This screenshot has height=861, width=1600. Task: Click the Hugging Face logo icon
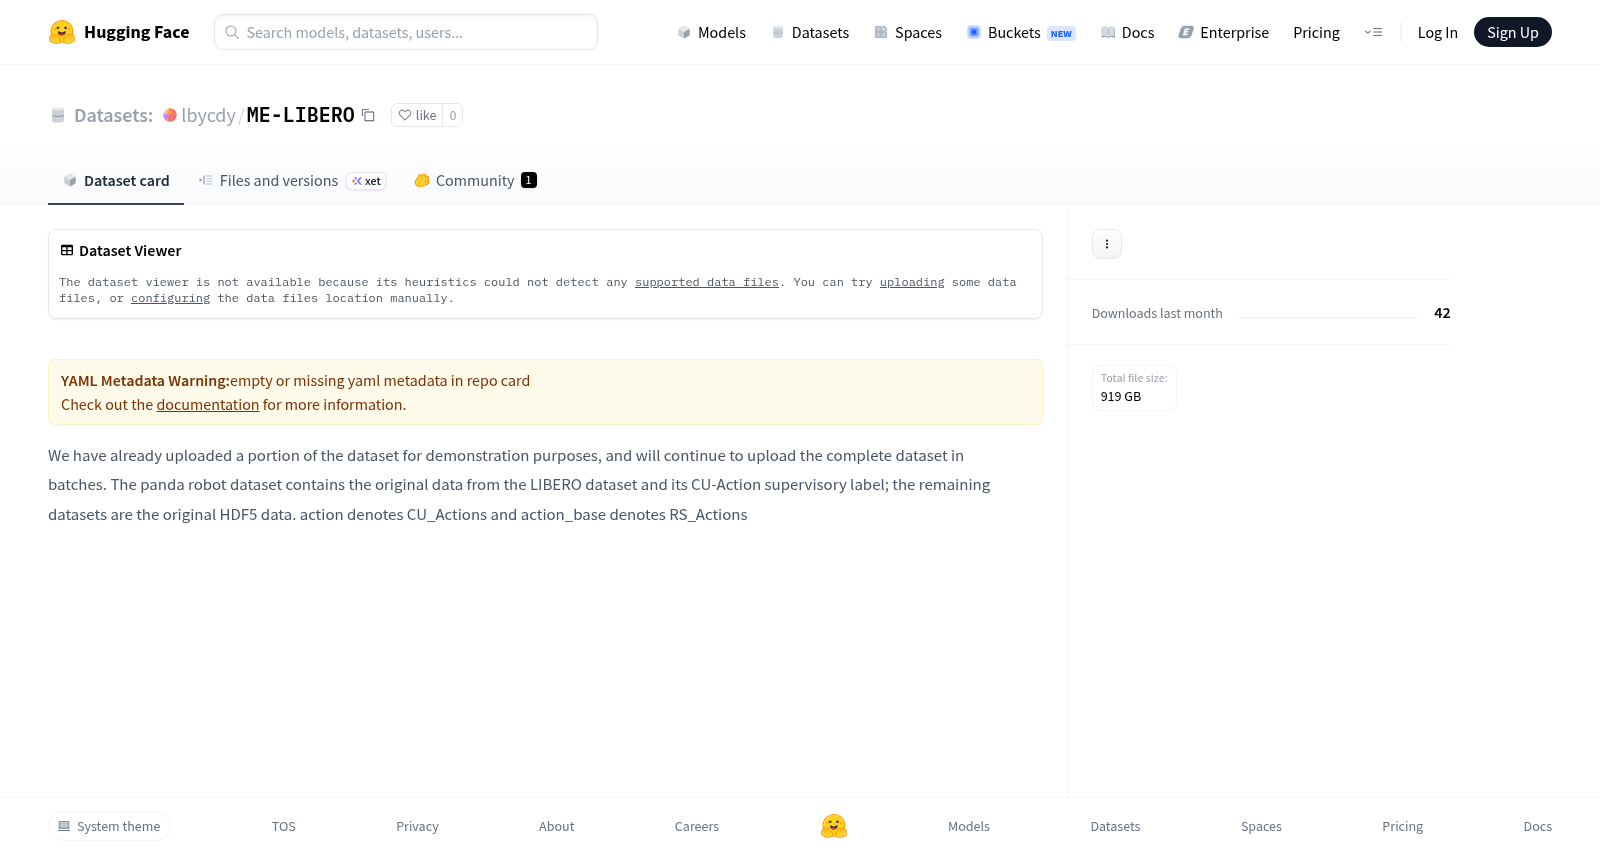62,32
